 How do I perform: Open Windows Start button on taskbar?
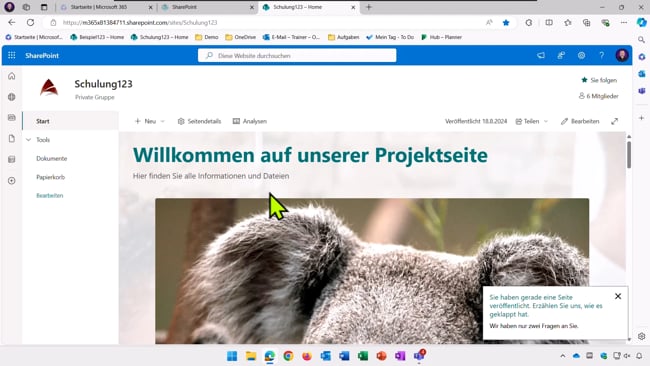tap(232, 356)
